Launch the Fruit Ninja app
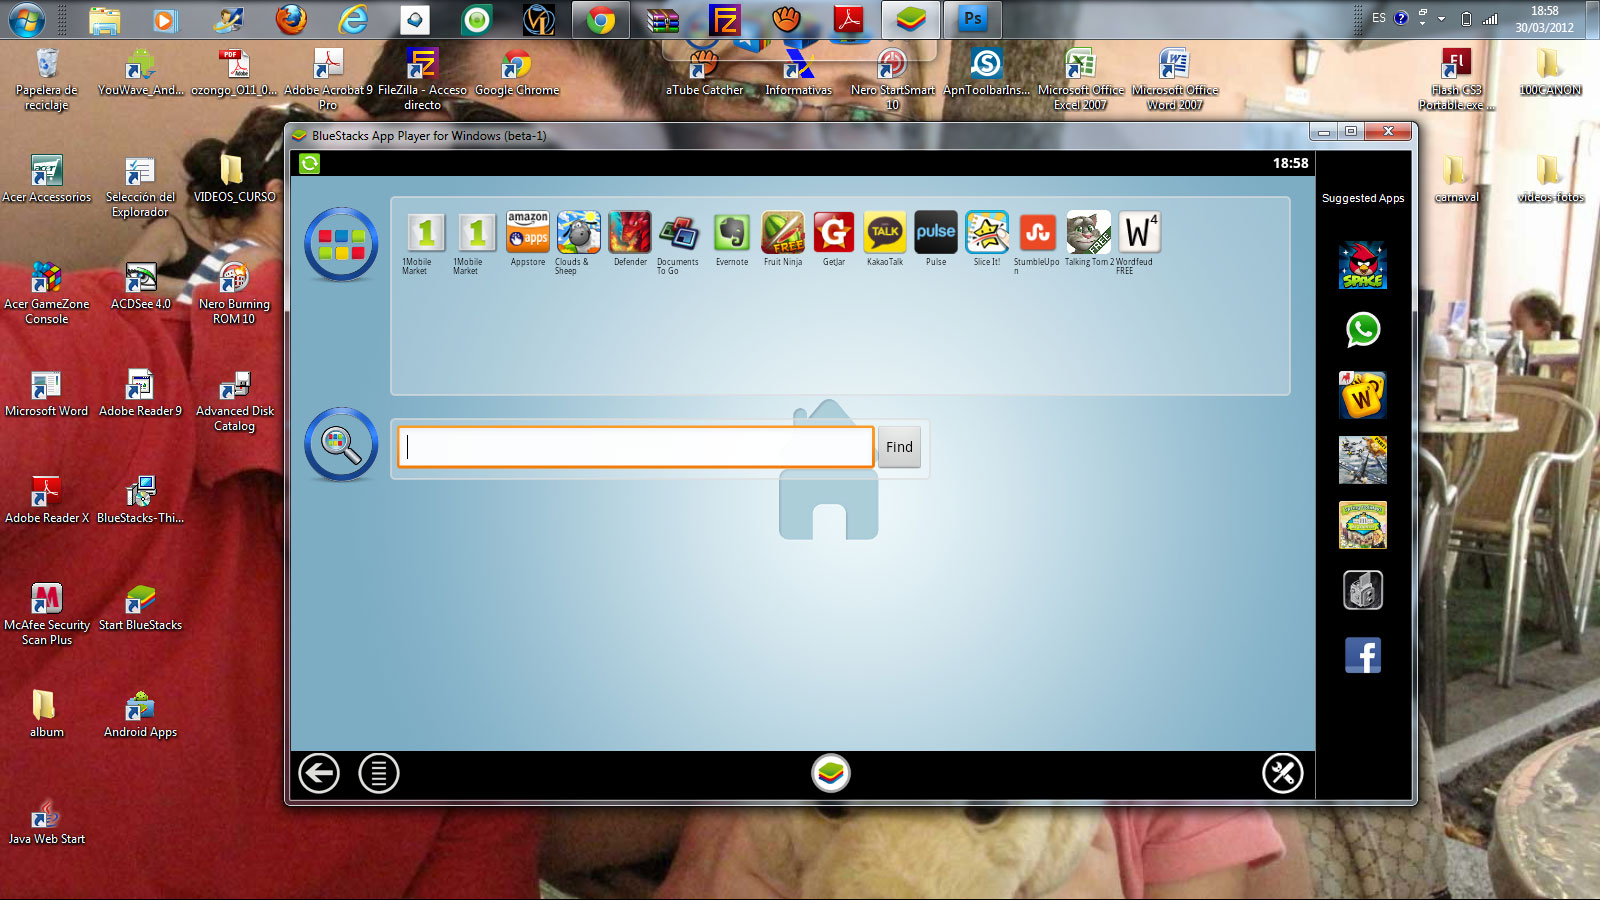 783,232
